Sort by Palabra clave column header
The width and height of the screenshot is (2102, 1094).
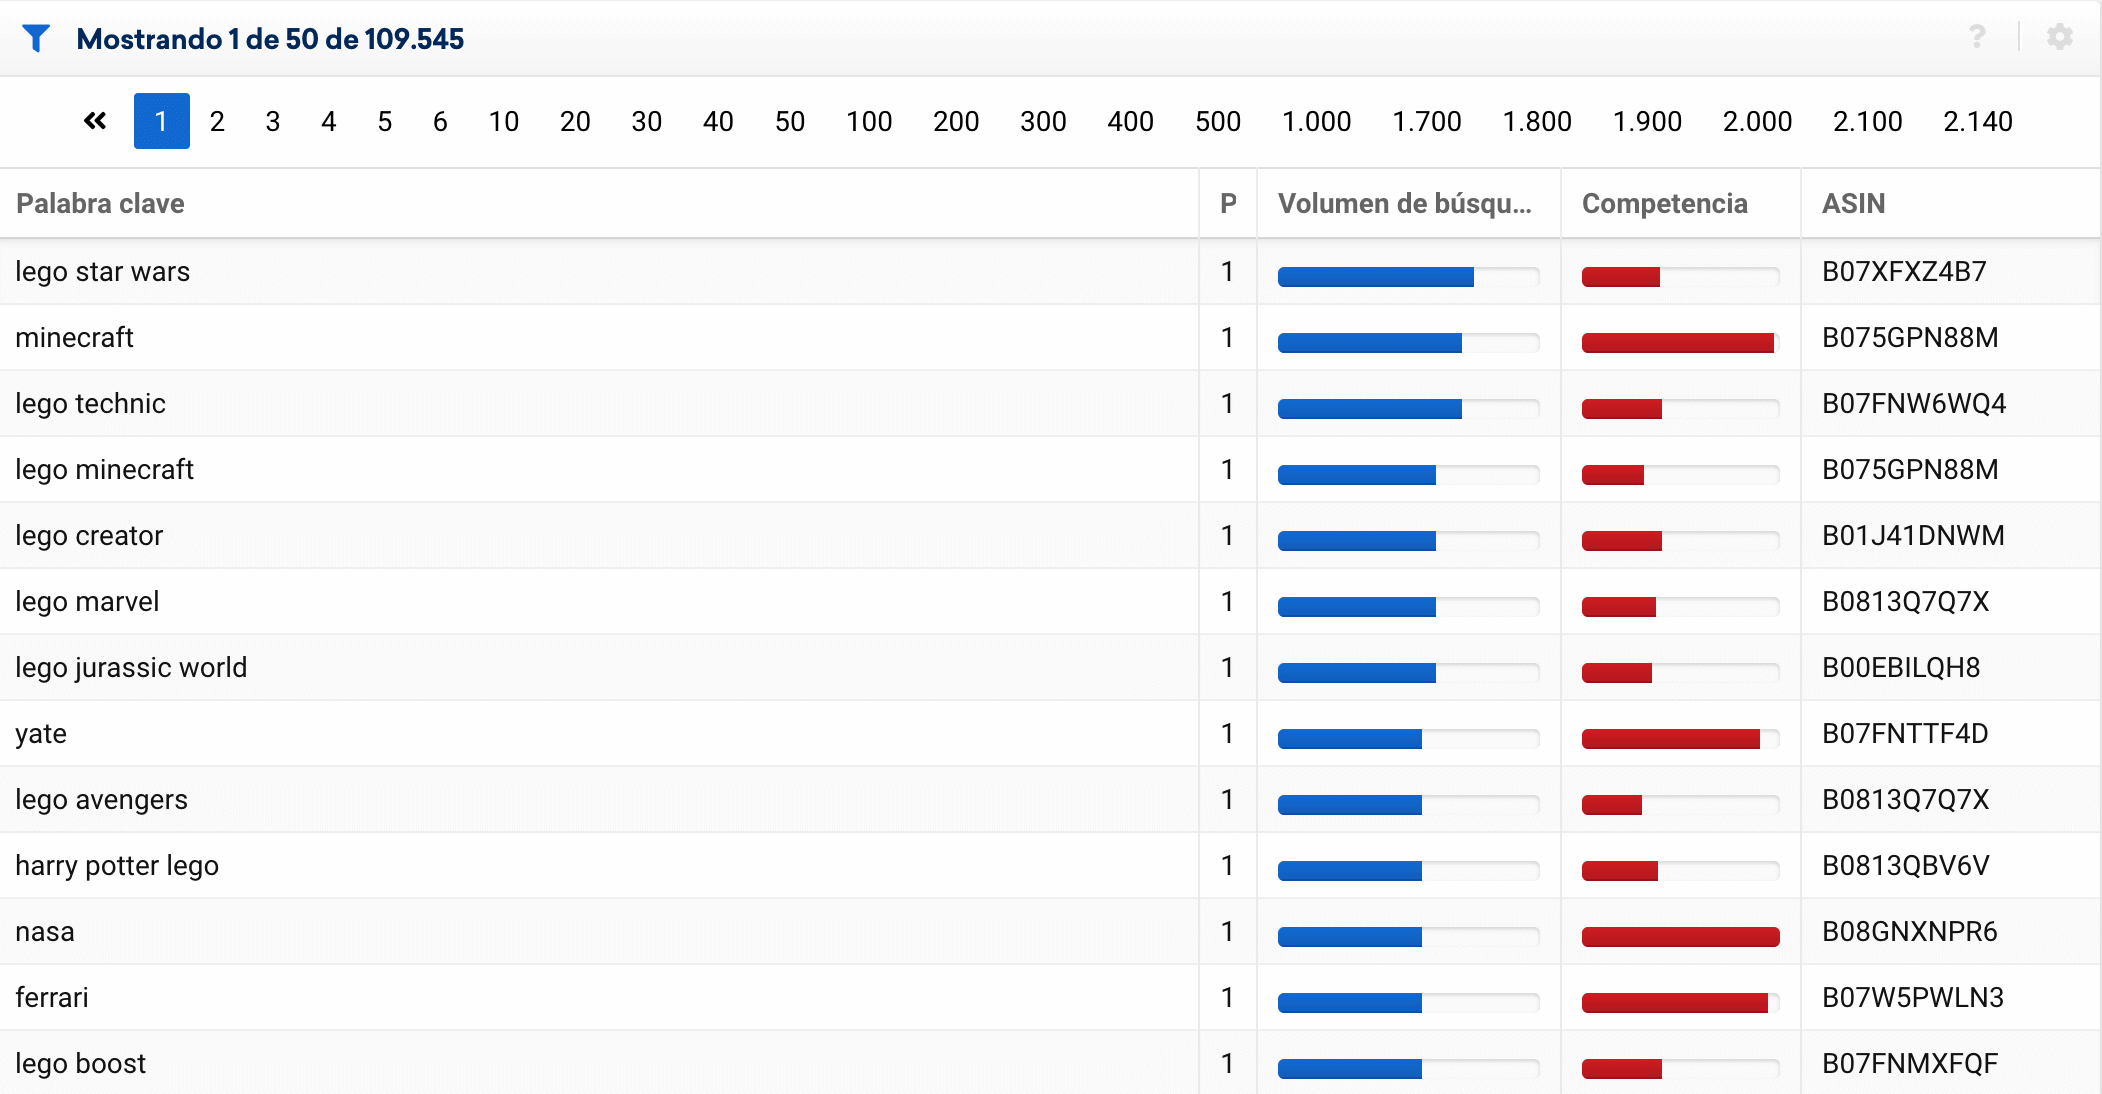coord(100,203)
